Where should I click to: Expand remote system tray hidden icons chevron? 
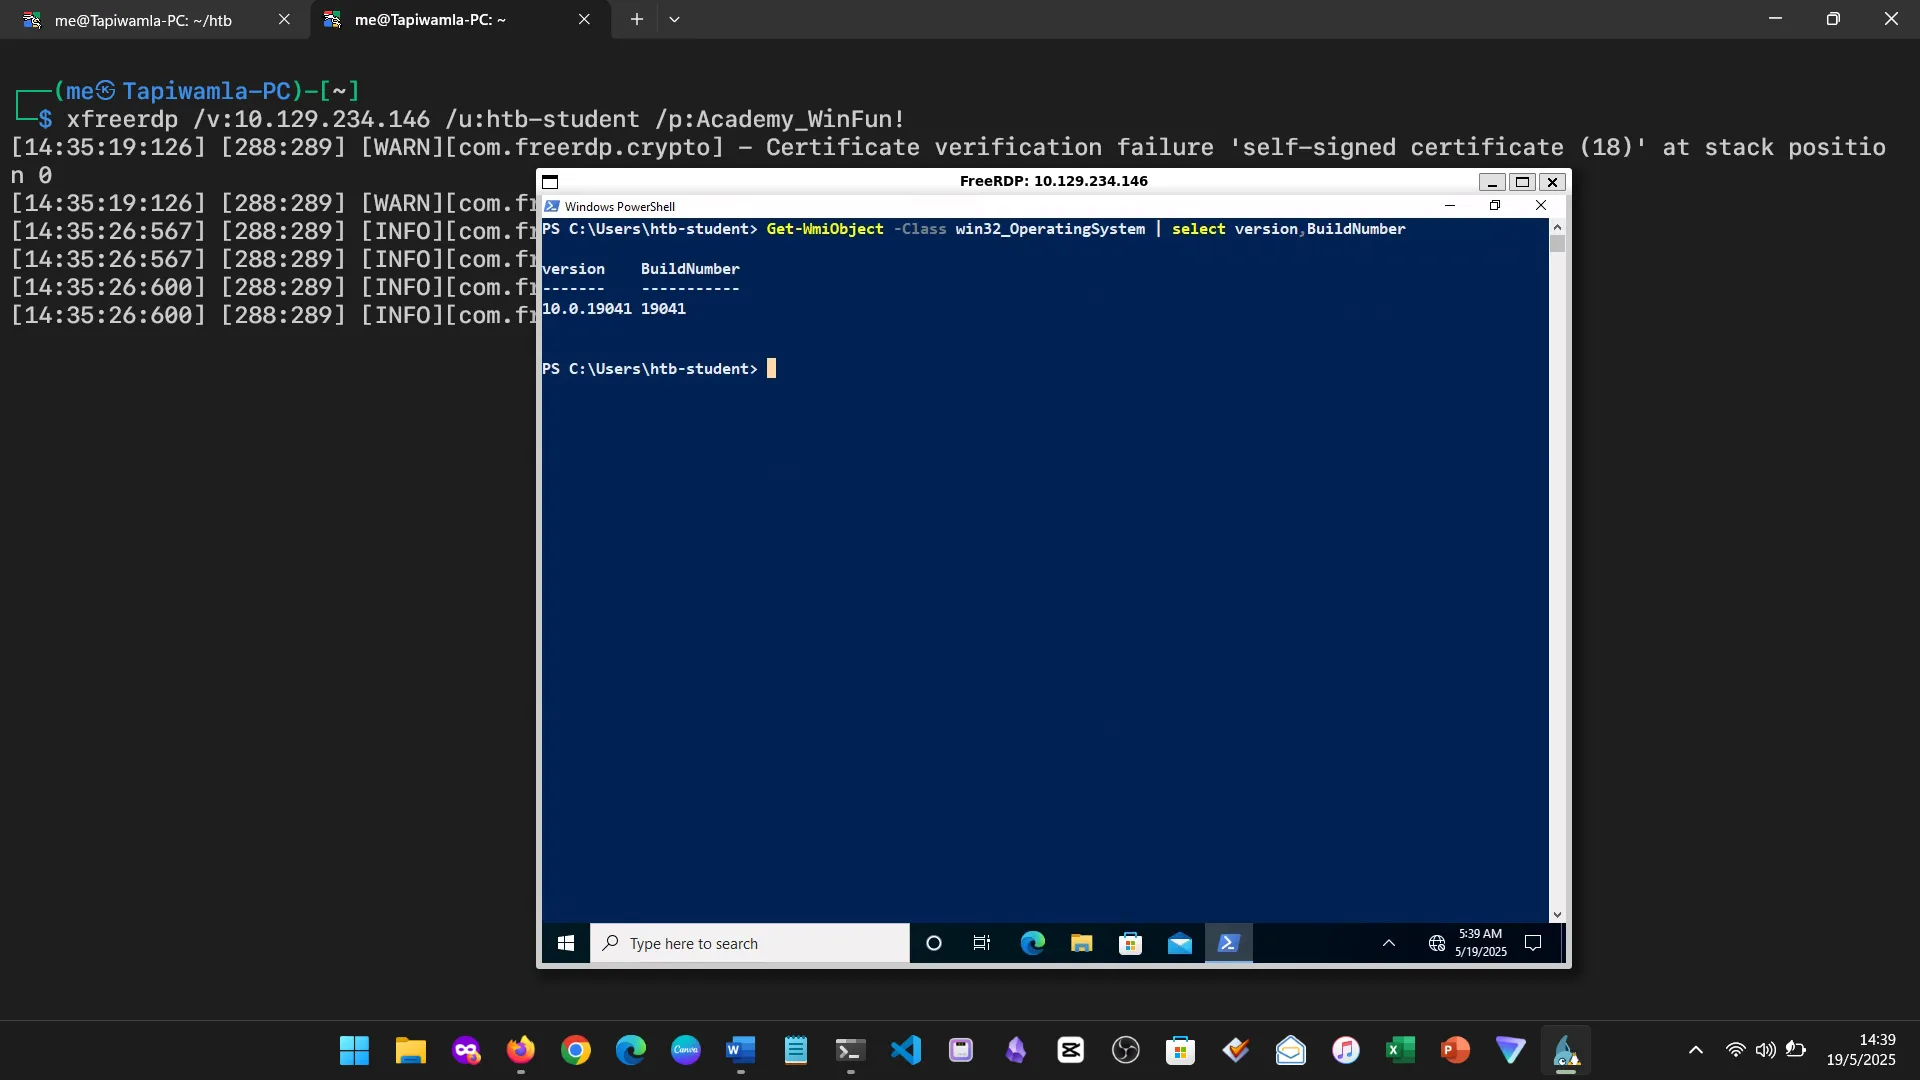point(1389,943)
